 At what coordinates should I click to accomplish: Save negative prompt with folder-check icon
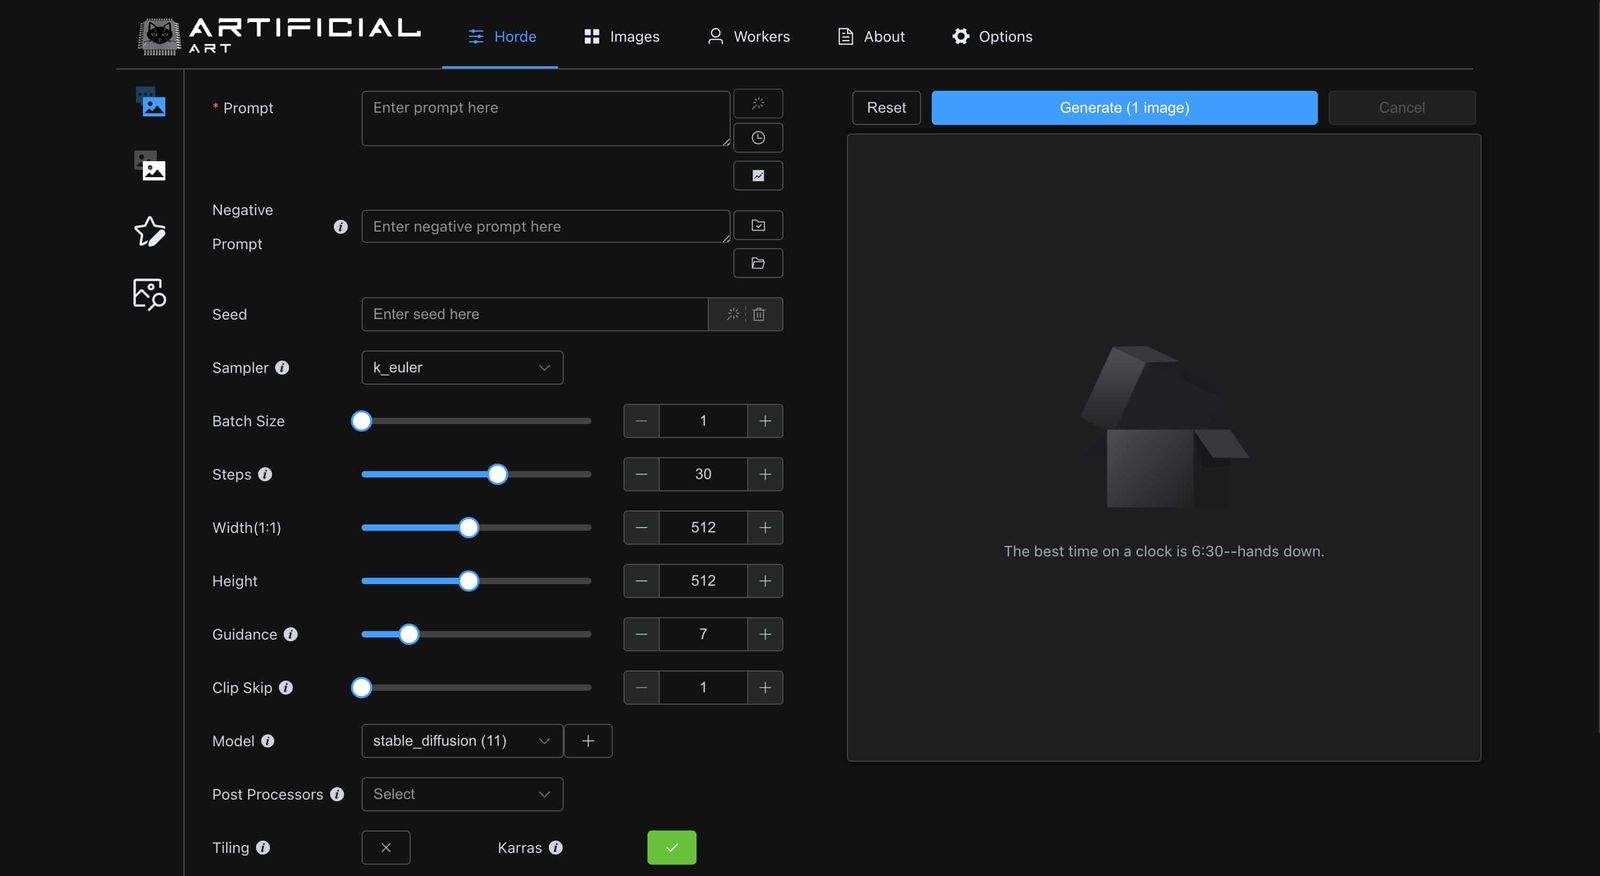pyautogui.click(x=758, y=226)
